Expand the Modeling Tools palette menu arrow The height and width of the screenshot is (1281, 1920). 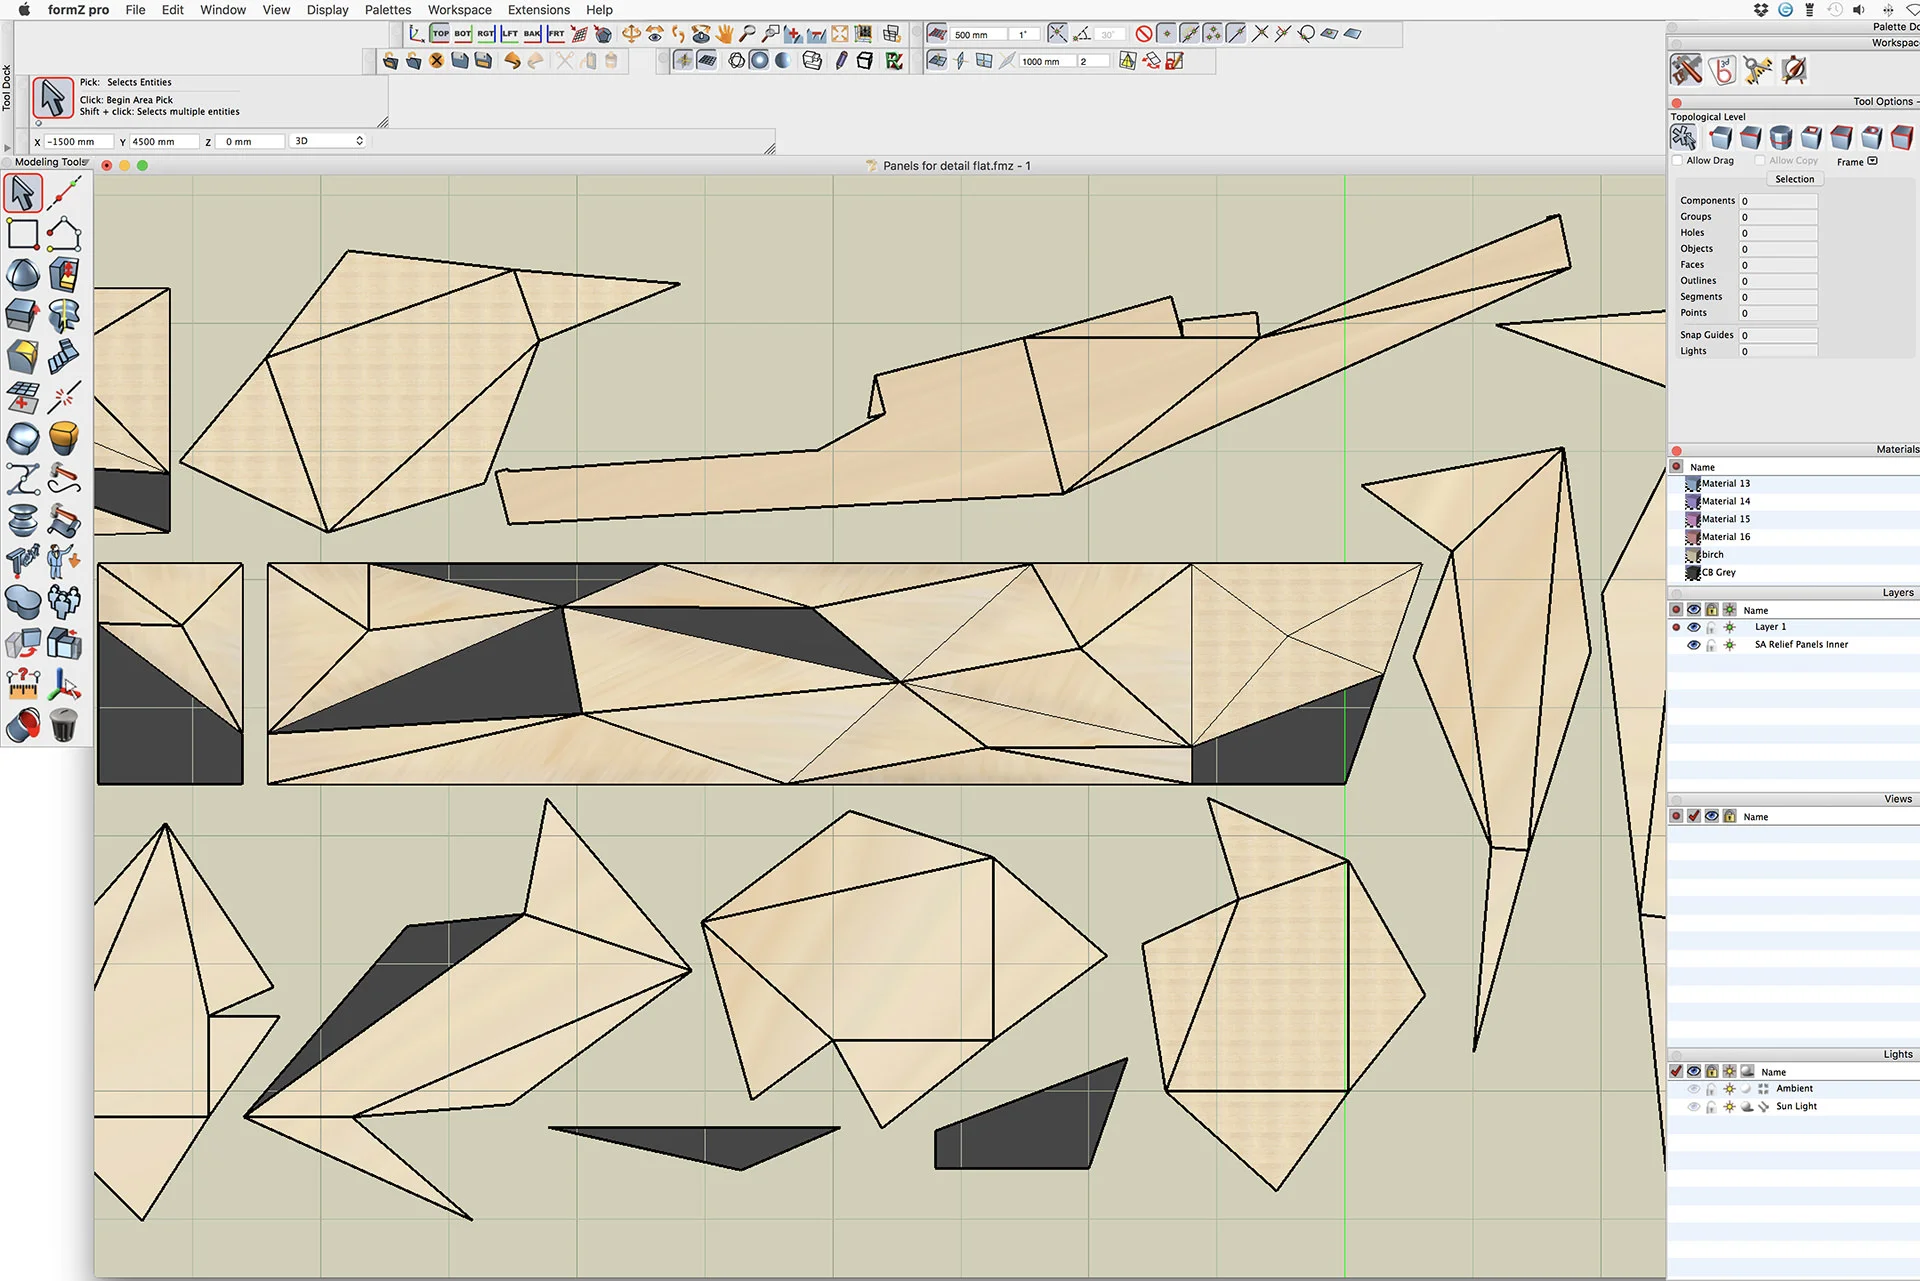click(x=87, y=162)
